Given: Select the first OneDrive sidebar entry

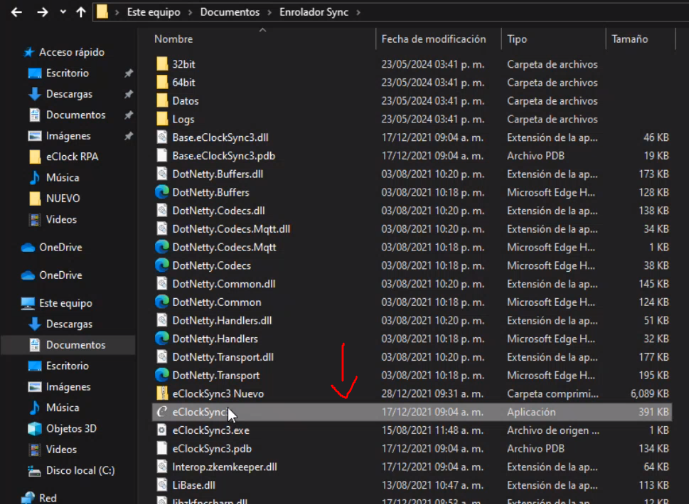Looking at the screenshot, I should tap(61, 247).
